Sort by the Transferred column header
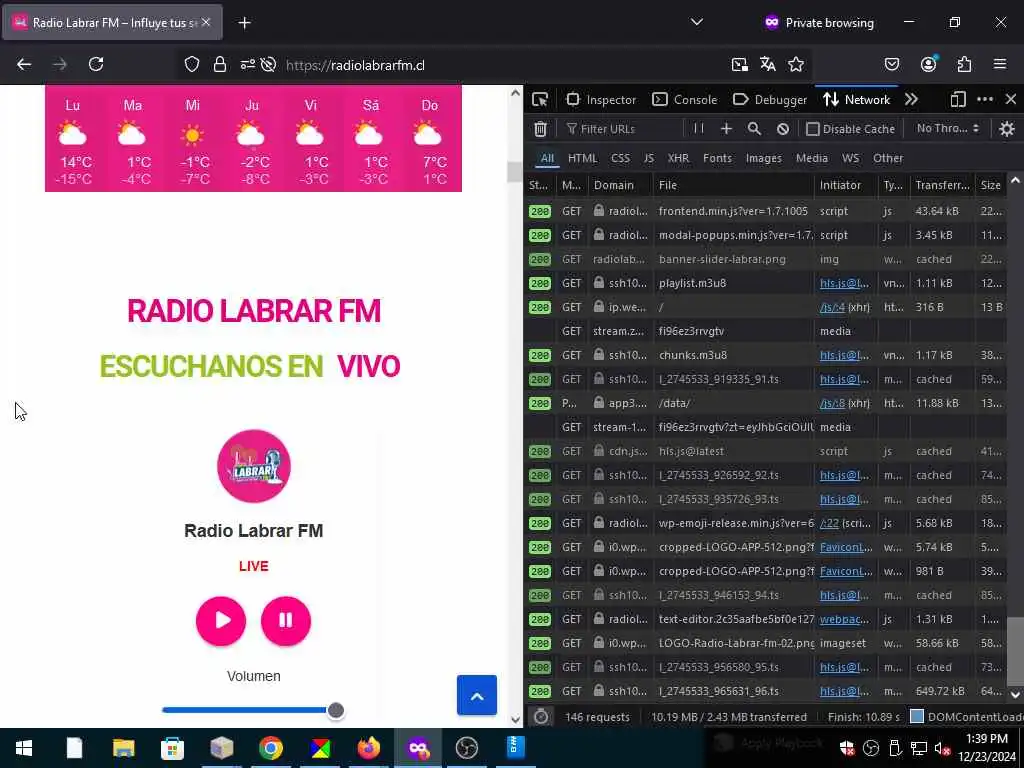Viewport: 1024px width, 768px height. [942, 185]
